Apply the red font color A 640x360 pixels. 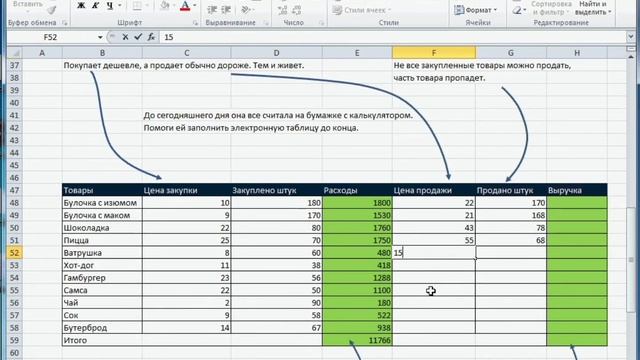click(x=185, y=6)
